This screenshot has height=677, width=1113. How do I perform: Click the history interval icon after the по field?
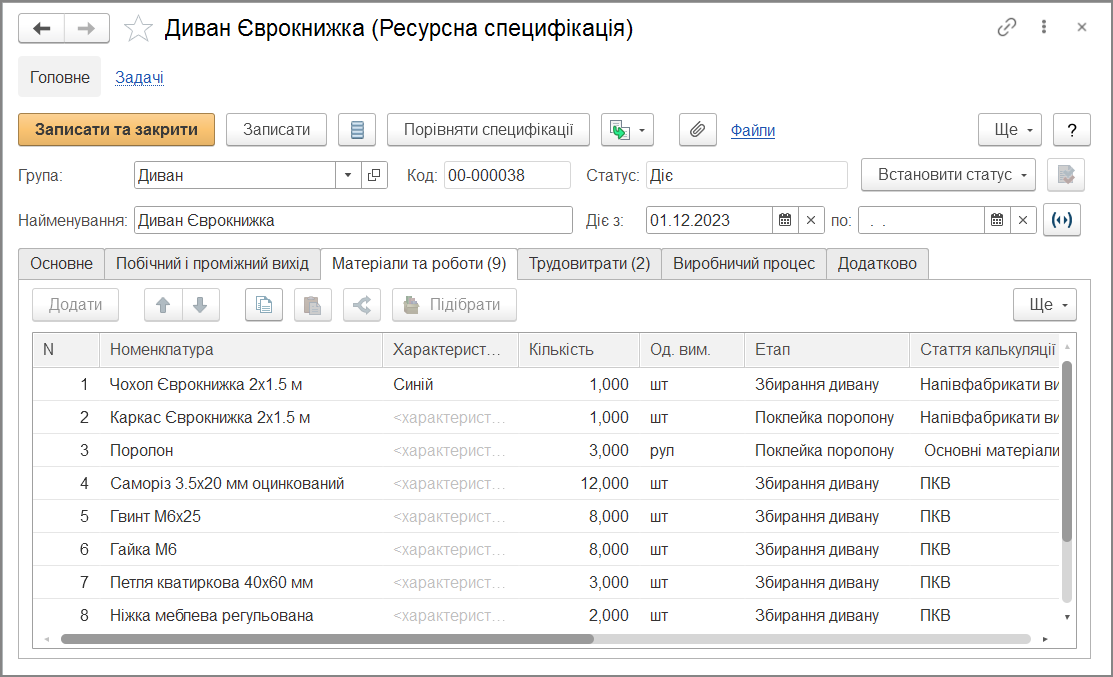tap(1061, 220)
